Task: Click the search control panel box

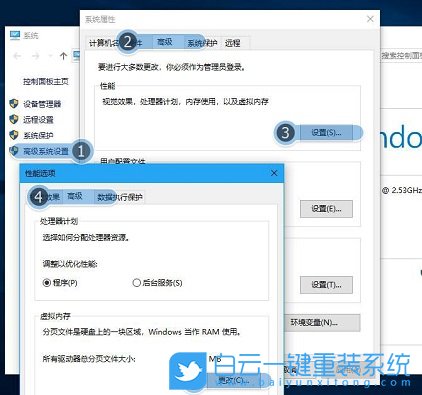Action: click(401, 55)
